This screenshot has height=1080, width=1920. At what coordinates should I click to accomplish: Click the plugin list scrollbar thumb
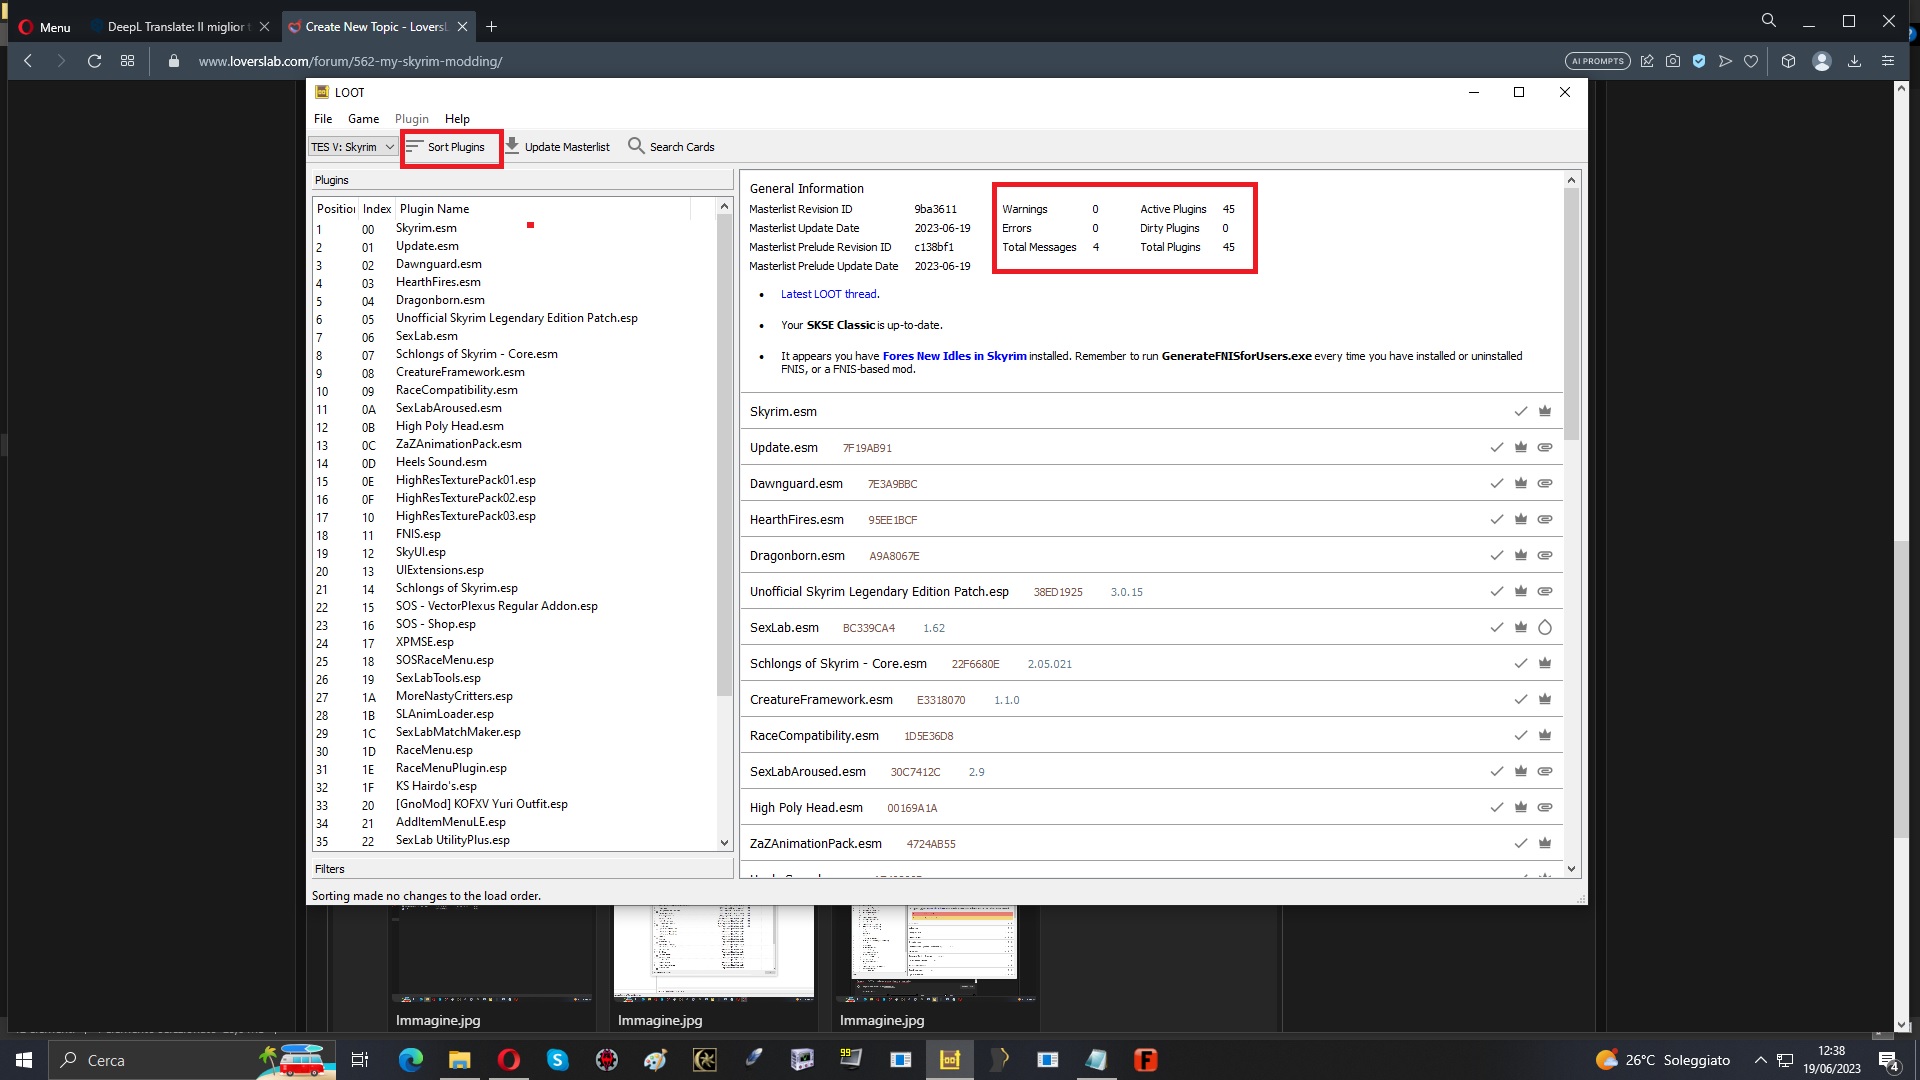(x=724, y=455)
